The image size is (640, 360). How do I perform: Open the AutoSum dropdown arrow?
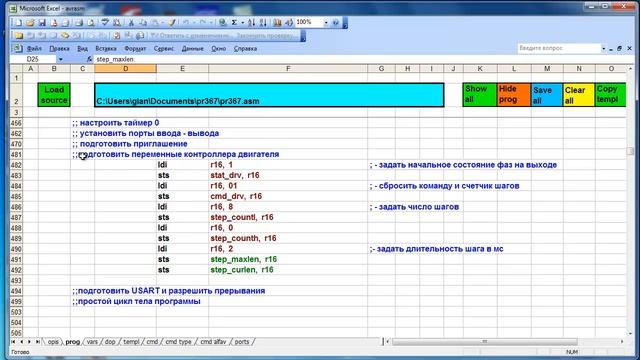[242, 23]
